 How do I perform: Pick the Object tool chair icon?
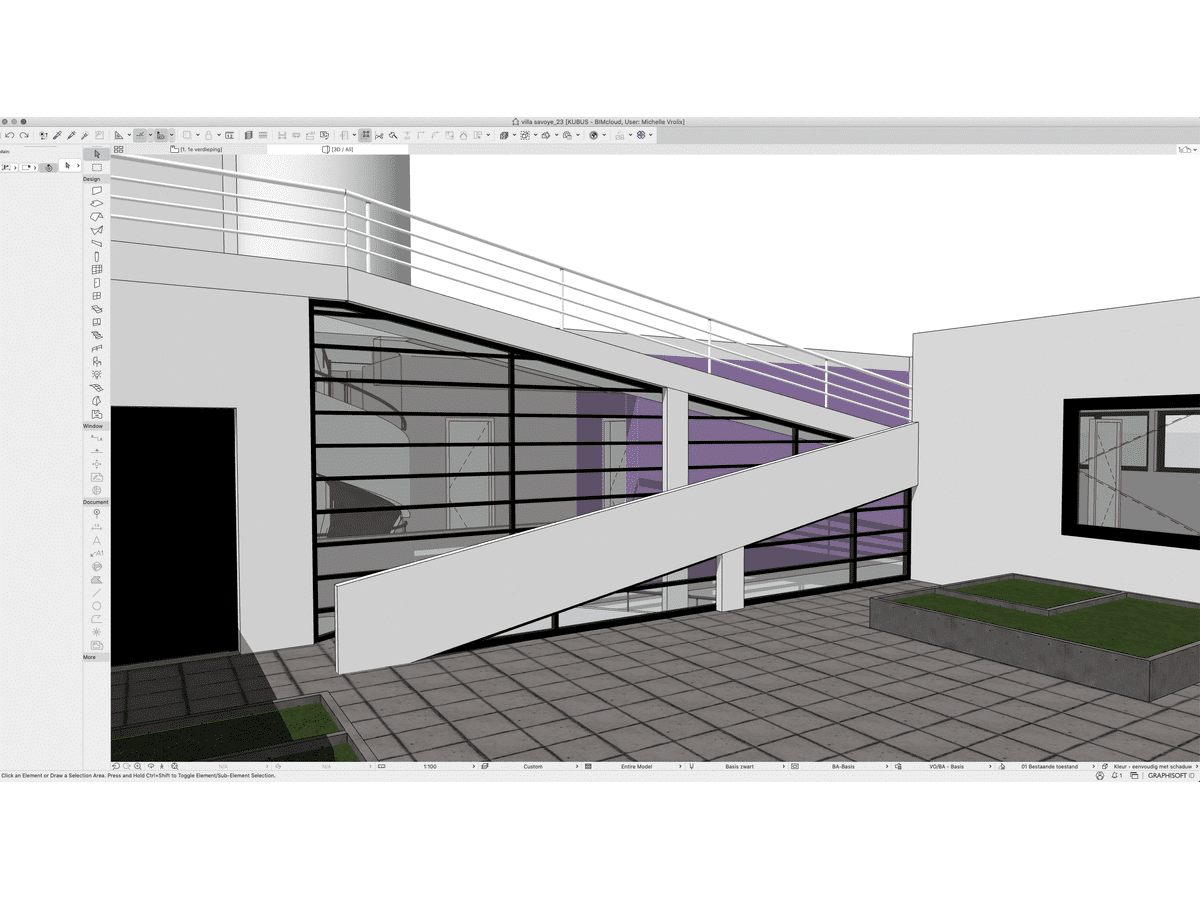tap(96, 361)
